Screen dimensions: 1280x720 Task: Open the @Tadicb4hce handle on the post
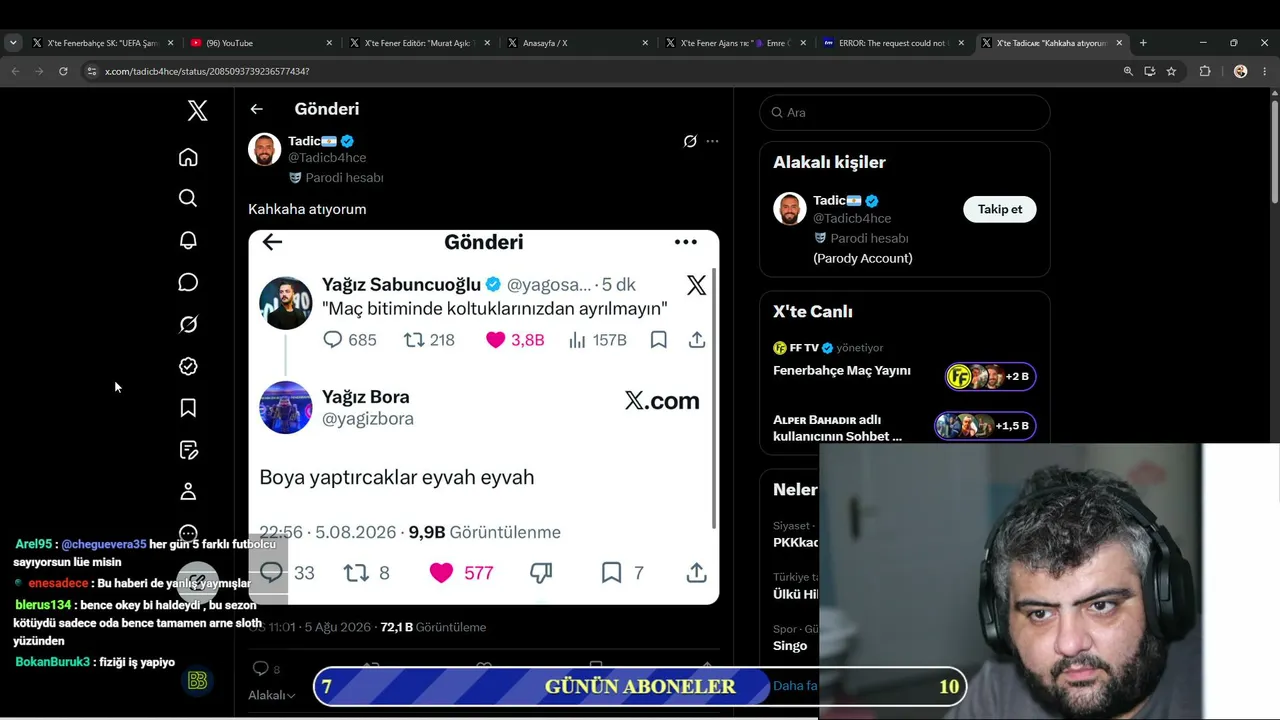[x=327, y=158]
